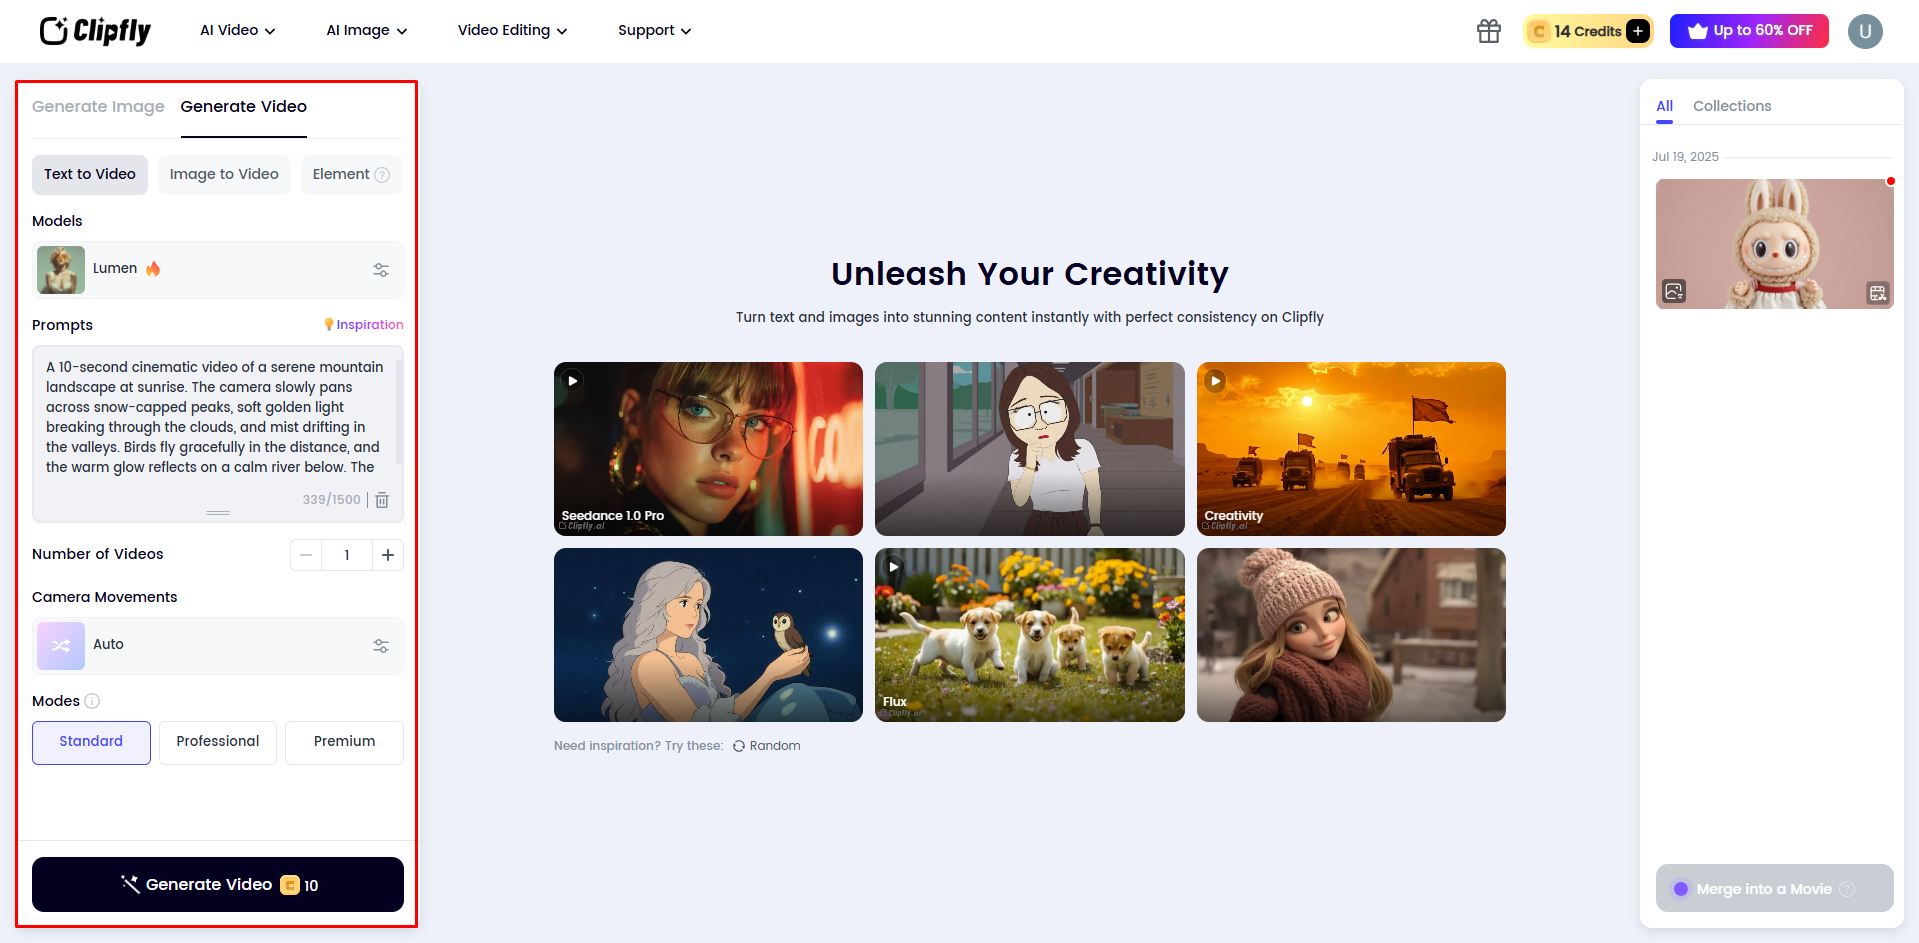Expand the AI Image menu
This screenshot has width=1919, height=943.
coord(367,31)
